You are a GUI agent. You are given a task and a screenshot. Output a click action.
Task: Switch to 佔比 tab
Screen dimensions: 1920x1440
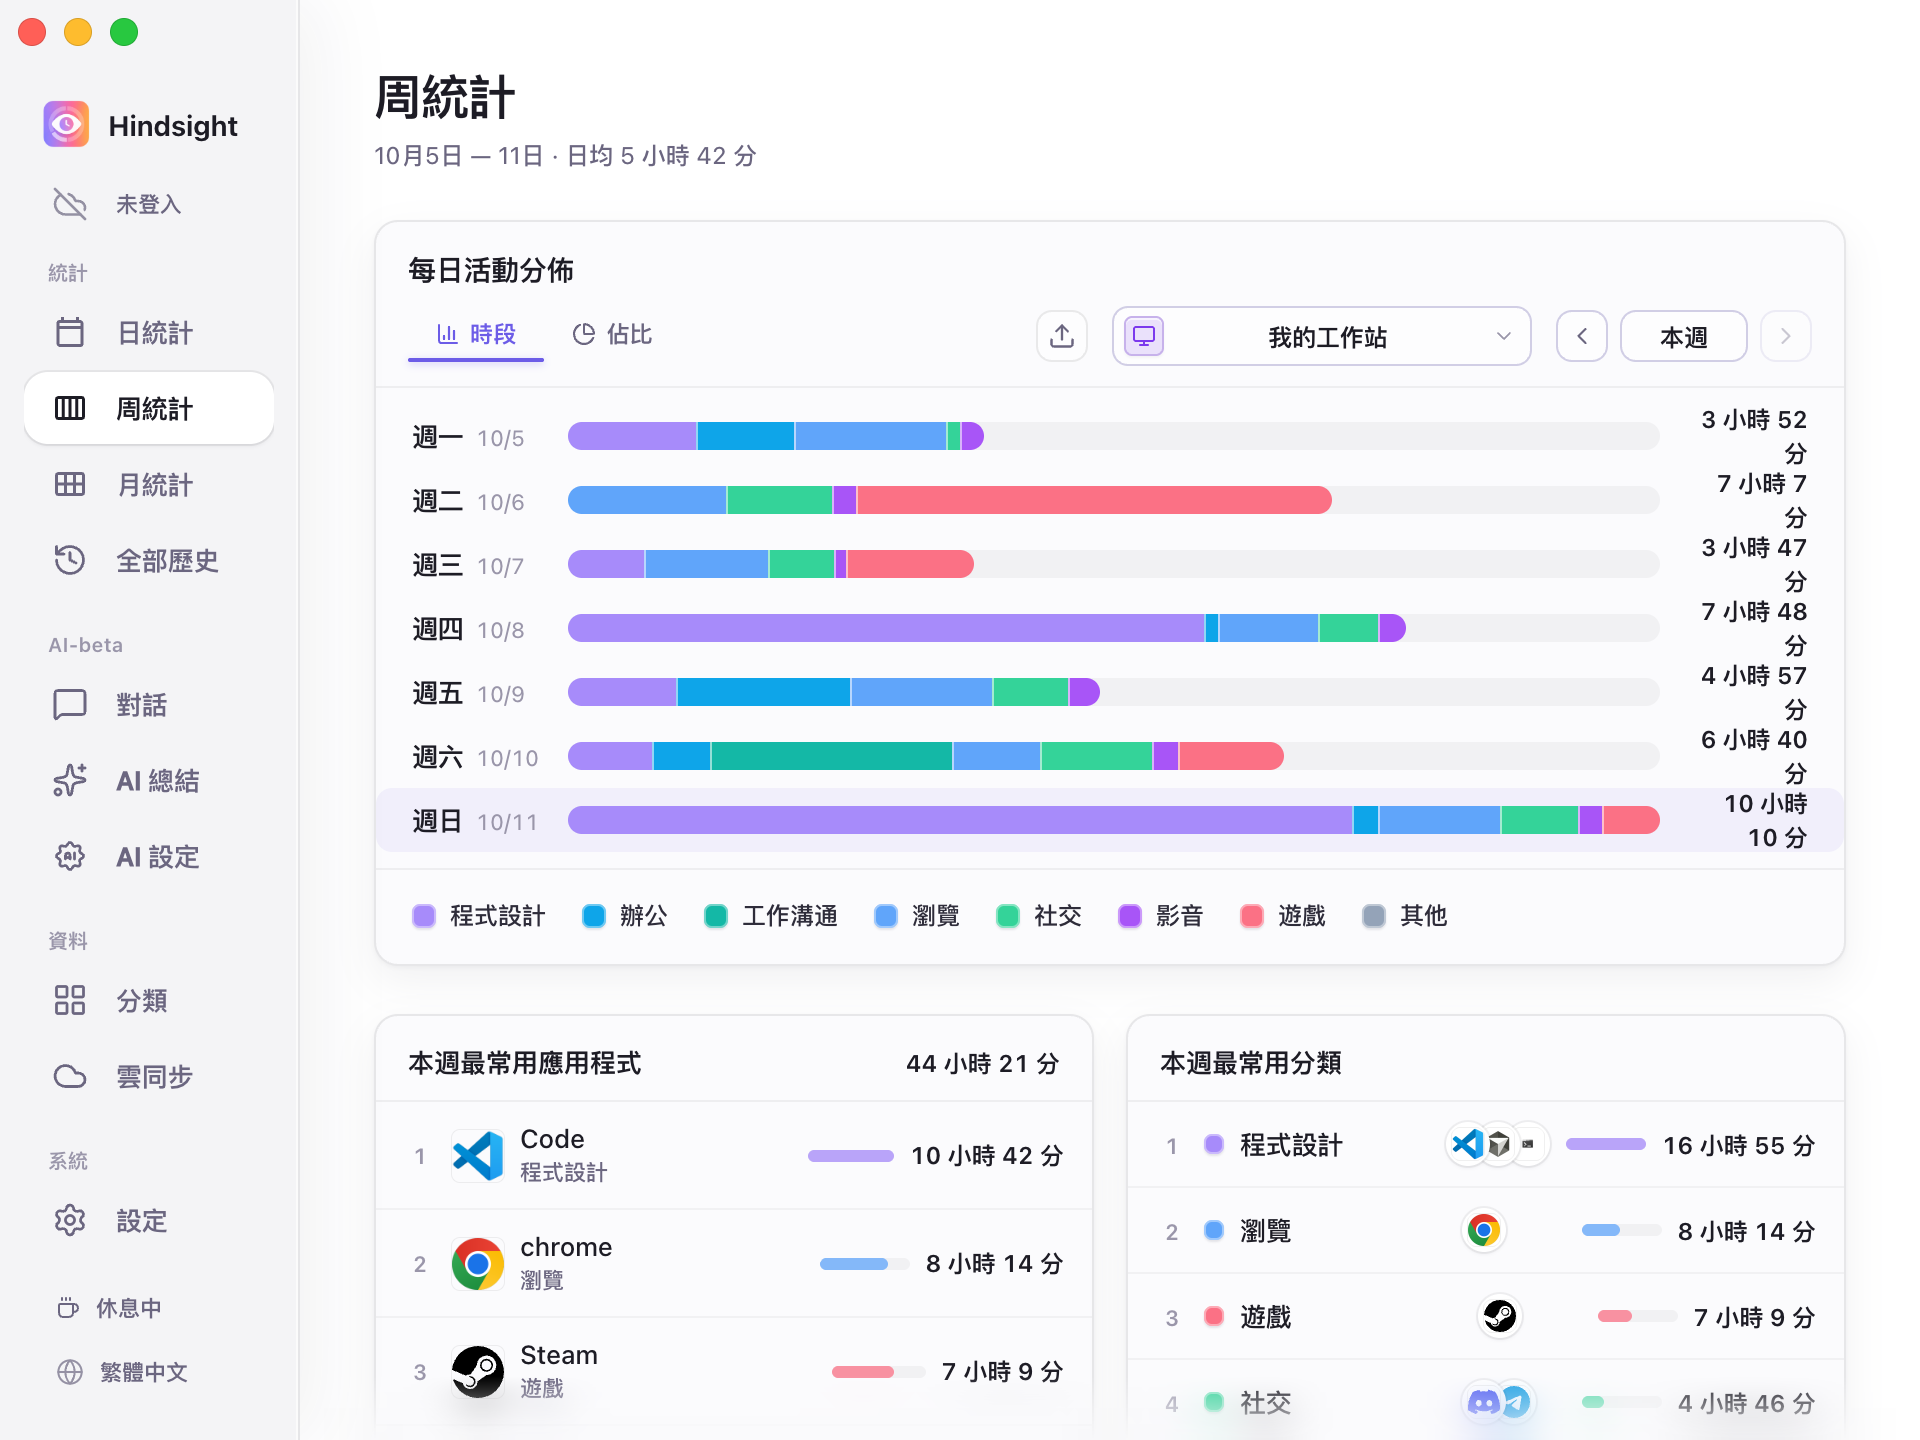(x=612, y=334)
